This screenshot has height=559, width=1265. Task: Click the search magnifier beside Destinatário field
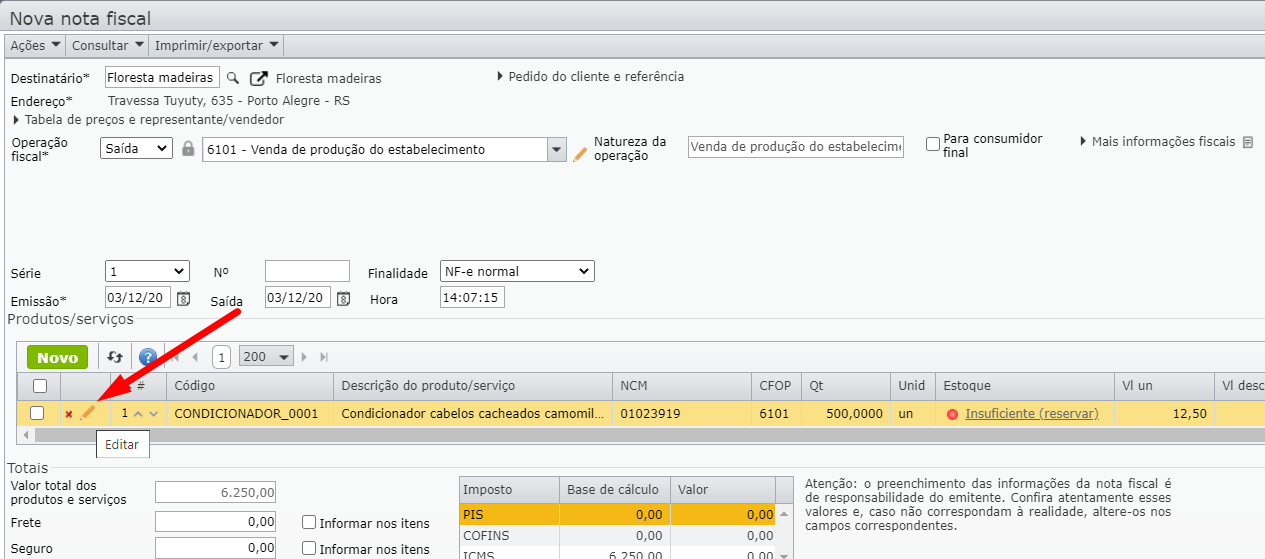click(233, 78)
